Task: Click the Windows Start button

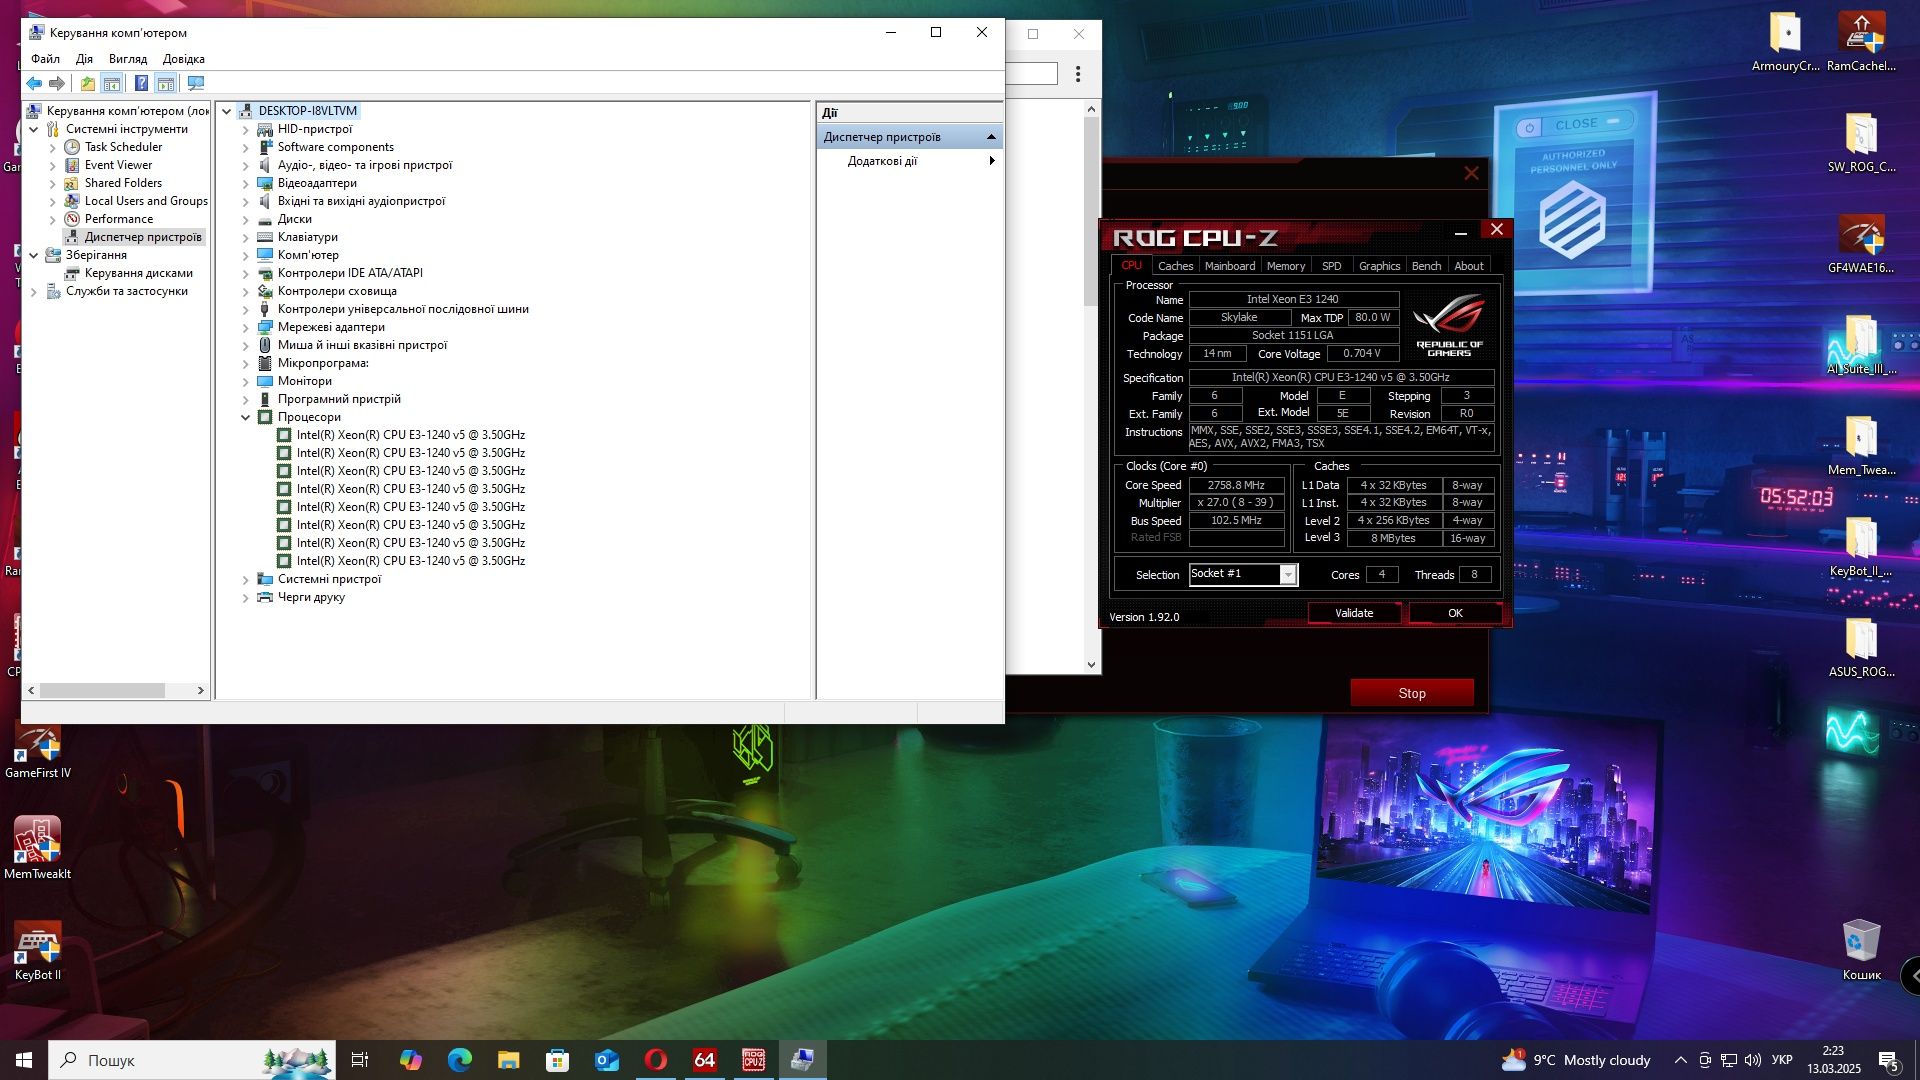Action: [24, 1060]
